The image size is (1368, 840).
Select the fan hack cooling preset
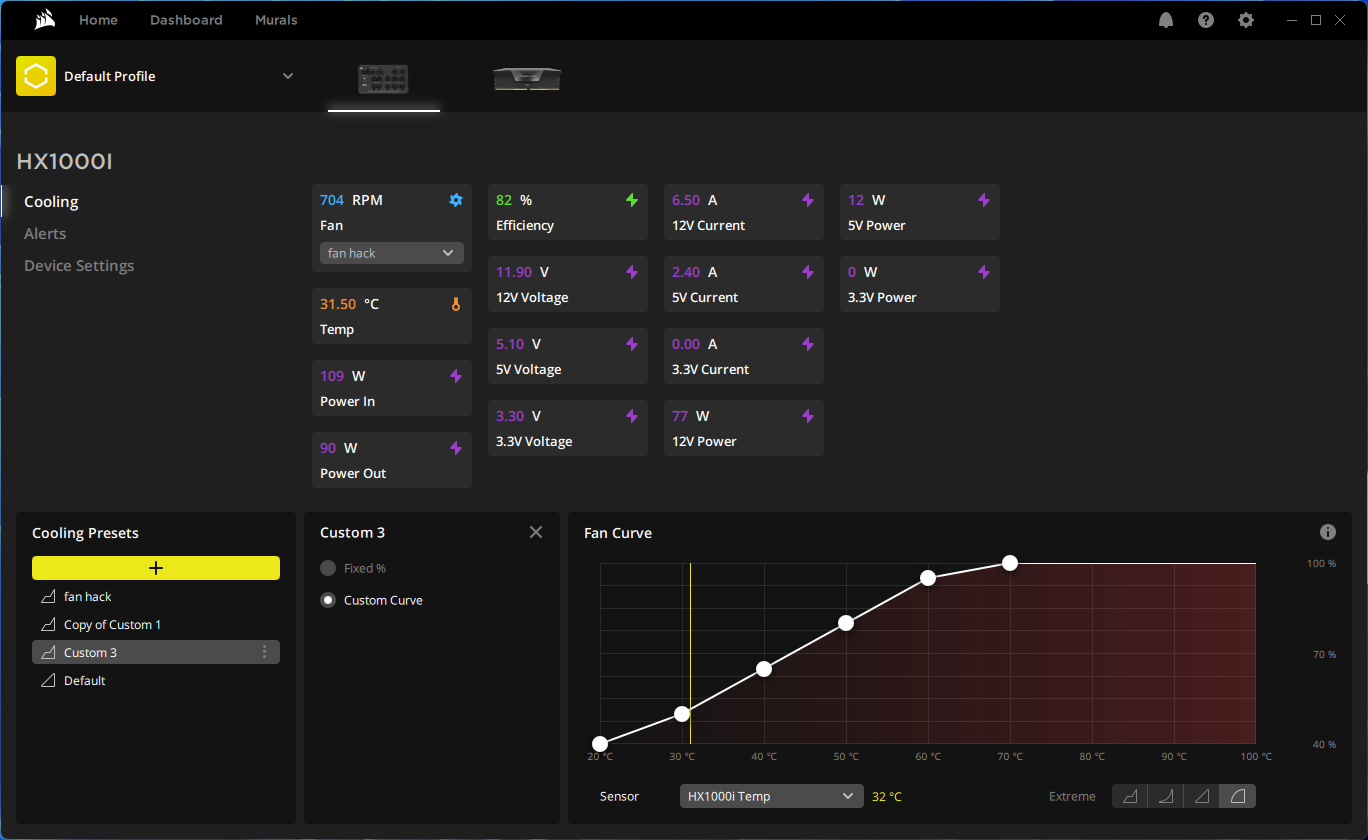coord(156,597)
